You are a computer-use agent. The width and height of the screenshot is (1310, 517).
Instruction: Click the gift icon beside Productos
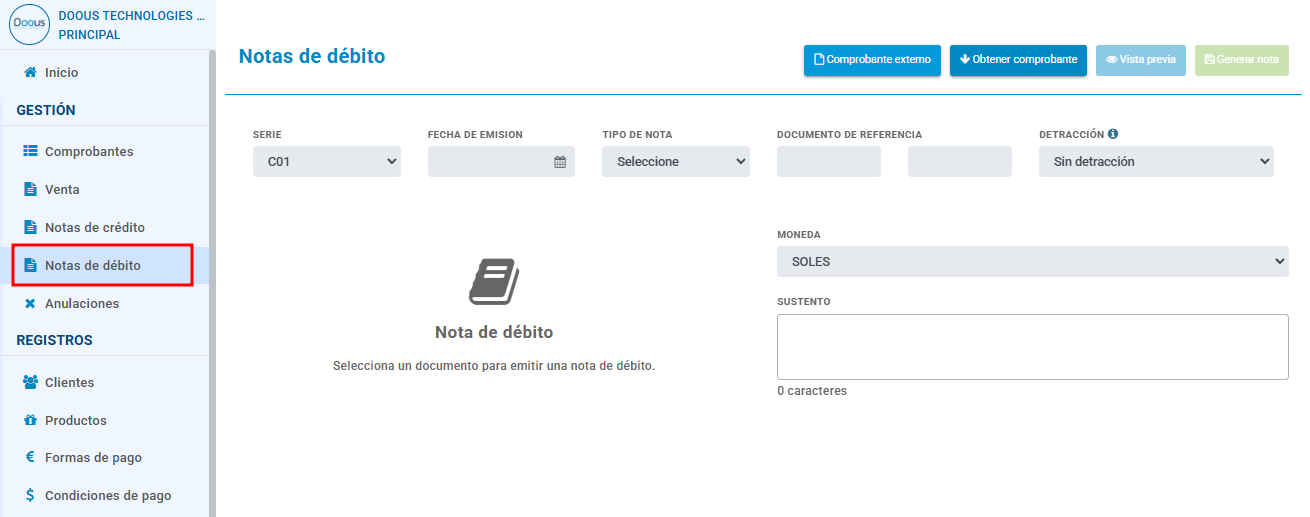[x=30, y=420]
